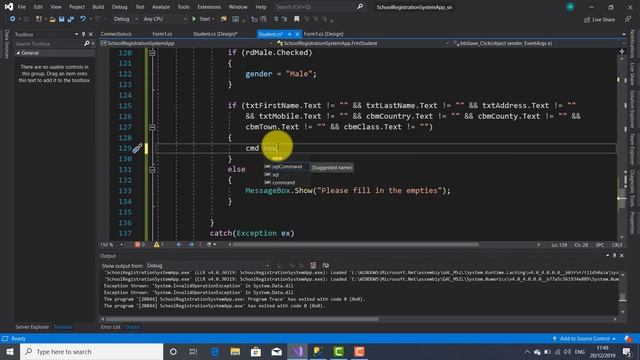The height and width of the screenshot is (360, 640).
Task: Click the Output panel horizontal scrollbar
Action: pos(242,319)
